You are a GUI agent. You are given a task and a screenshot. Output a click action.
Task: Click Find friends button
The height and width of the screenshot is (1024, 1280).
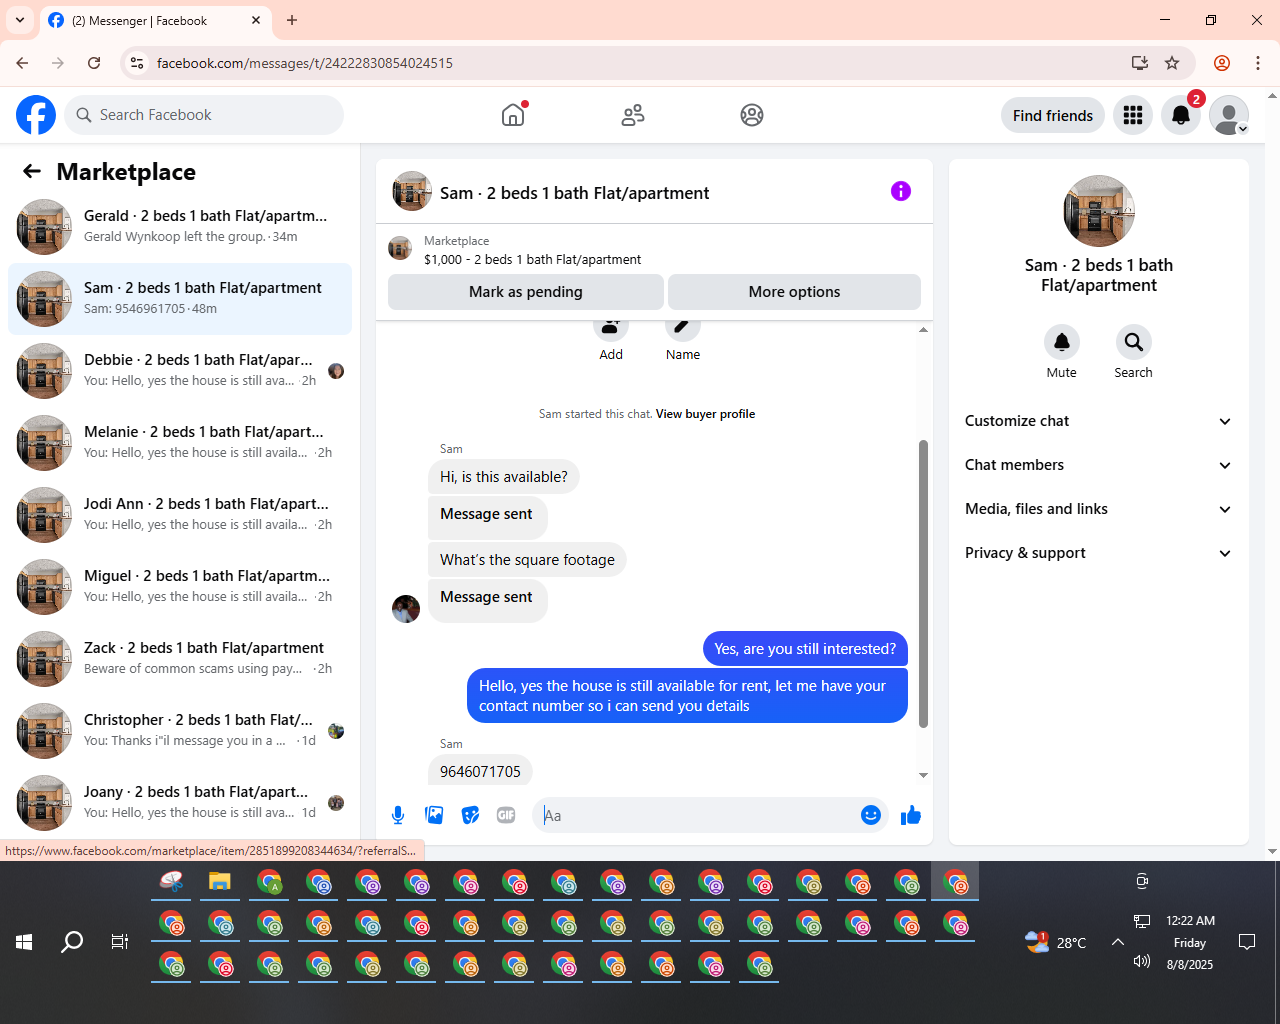(1053, 115)
